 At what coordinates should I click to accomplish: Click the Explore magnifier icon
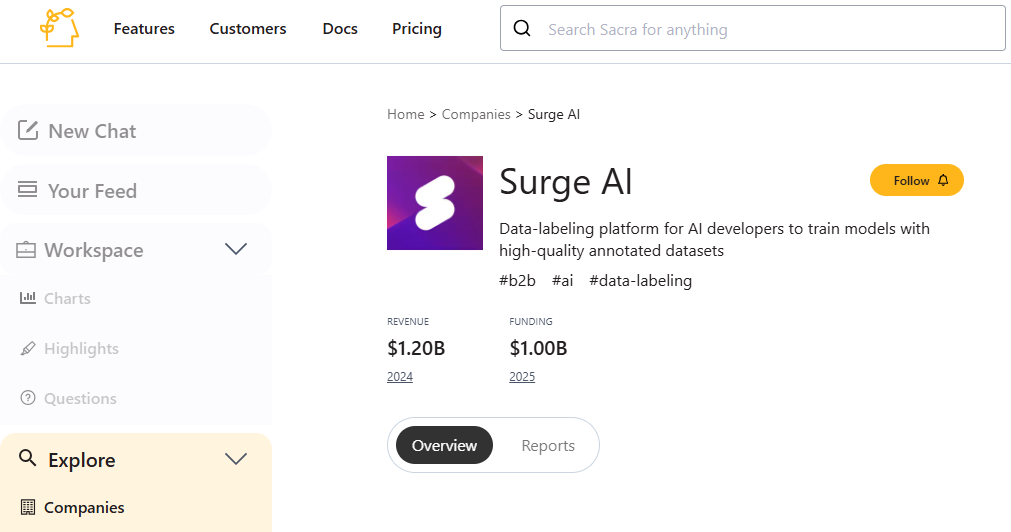(27, 458)
